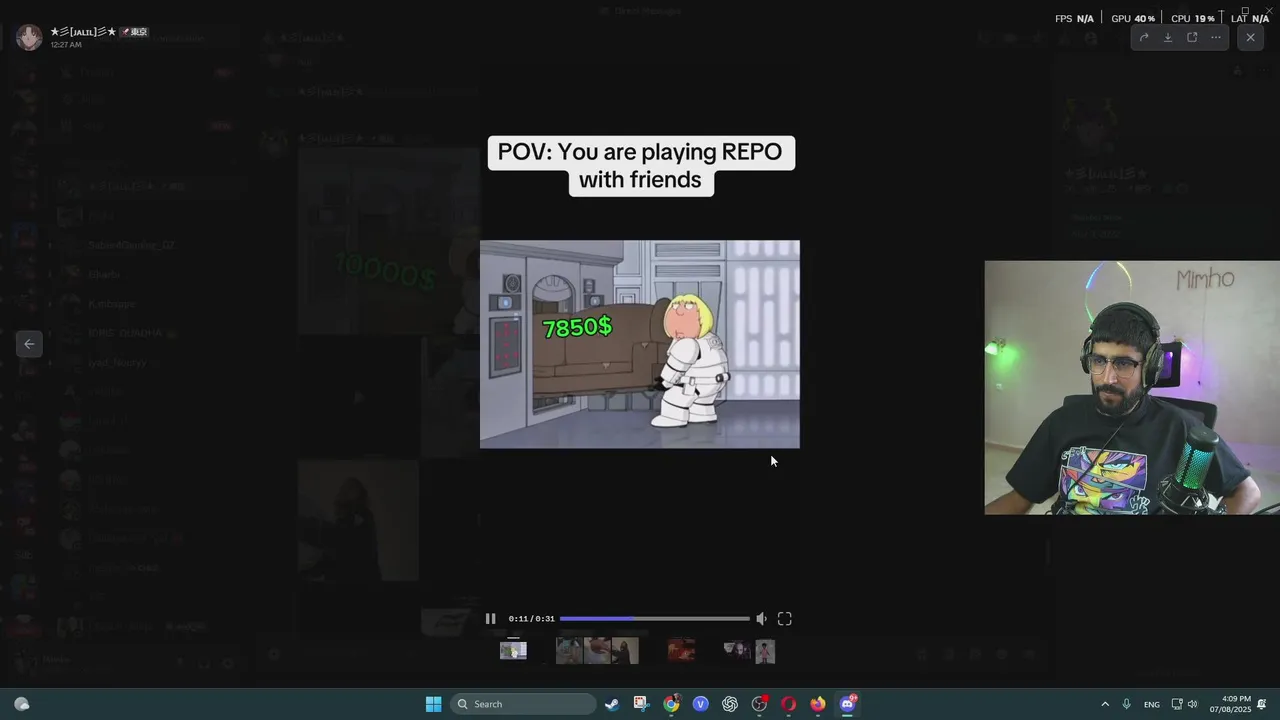Select the second carousel thumbnail

click(569, 651)
